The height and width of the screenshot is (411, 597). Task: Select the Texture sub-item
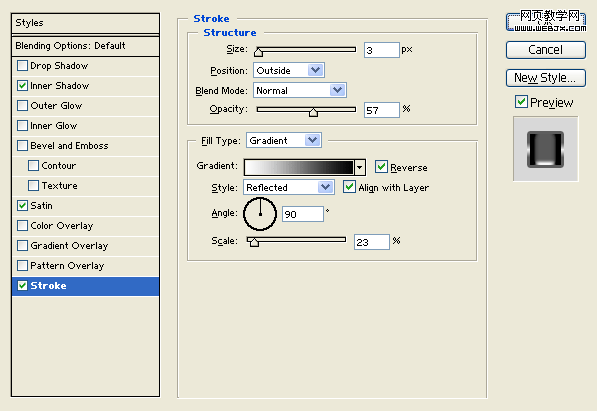[85, 186]
